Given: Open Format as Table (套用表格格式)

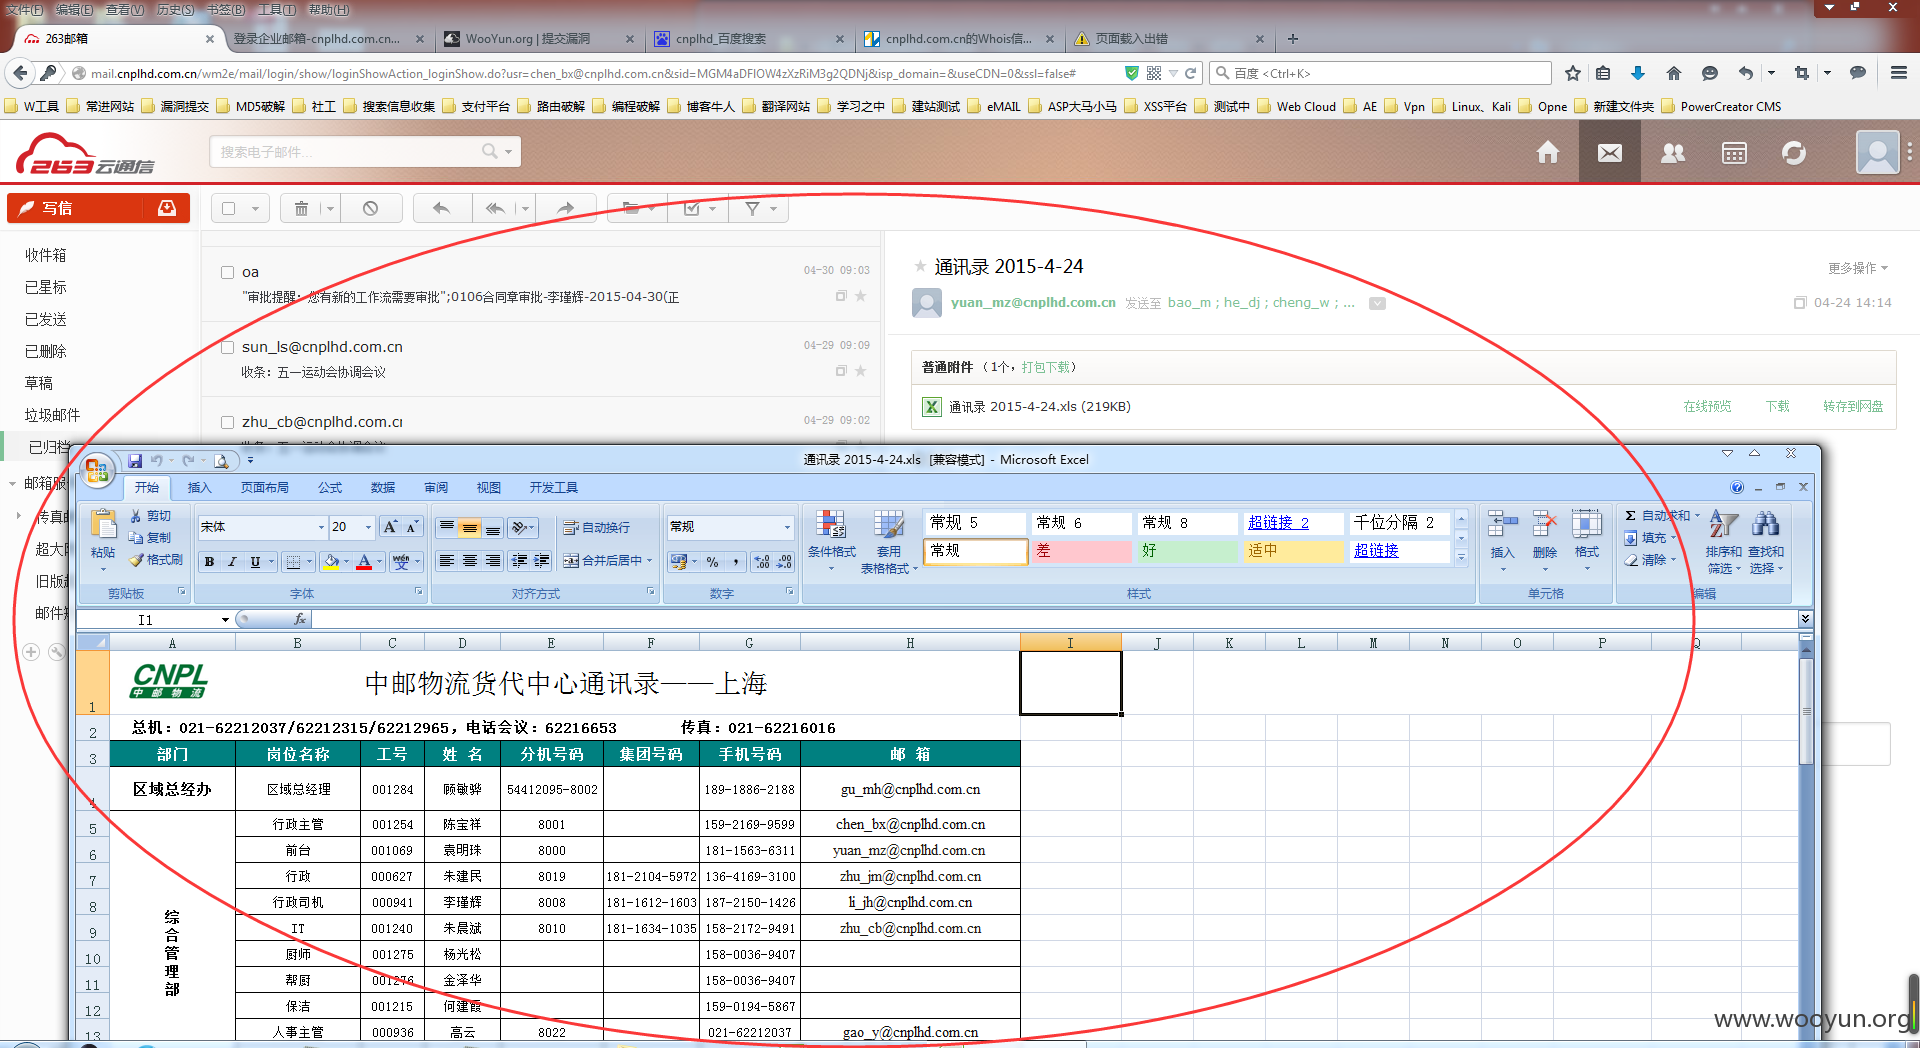Looking at the screenshot, I should click(x=888, y=541).
